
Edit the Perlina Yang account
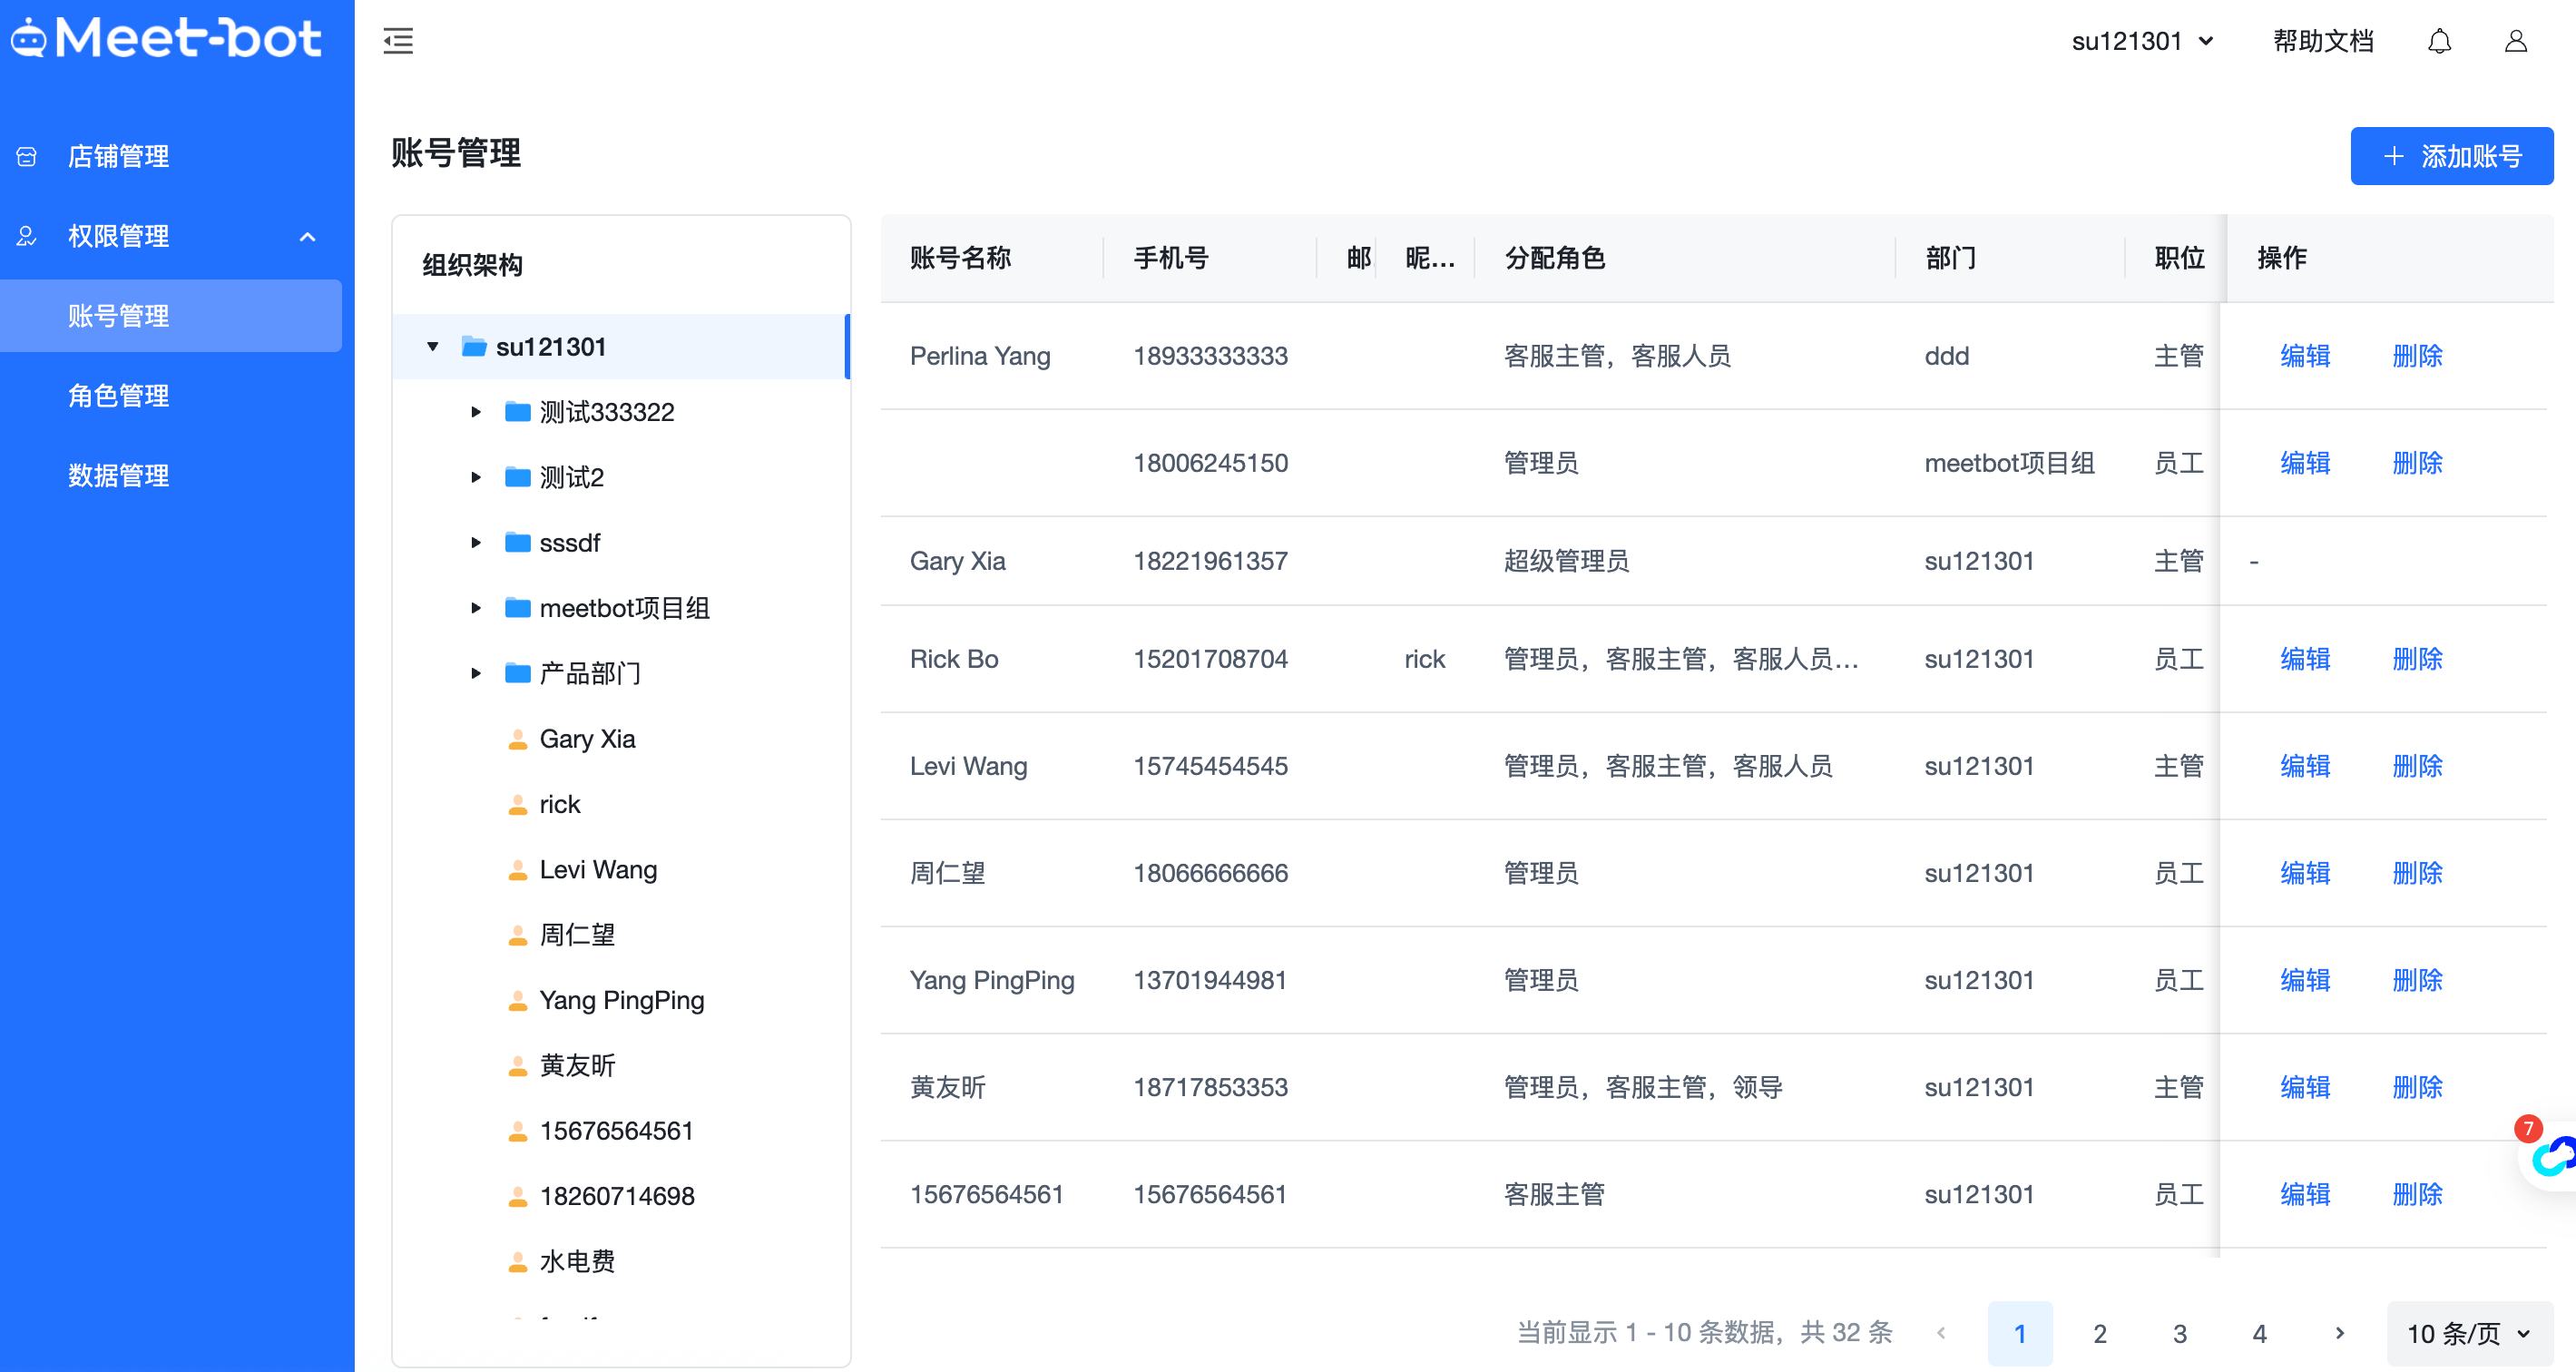(2305, 356)
